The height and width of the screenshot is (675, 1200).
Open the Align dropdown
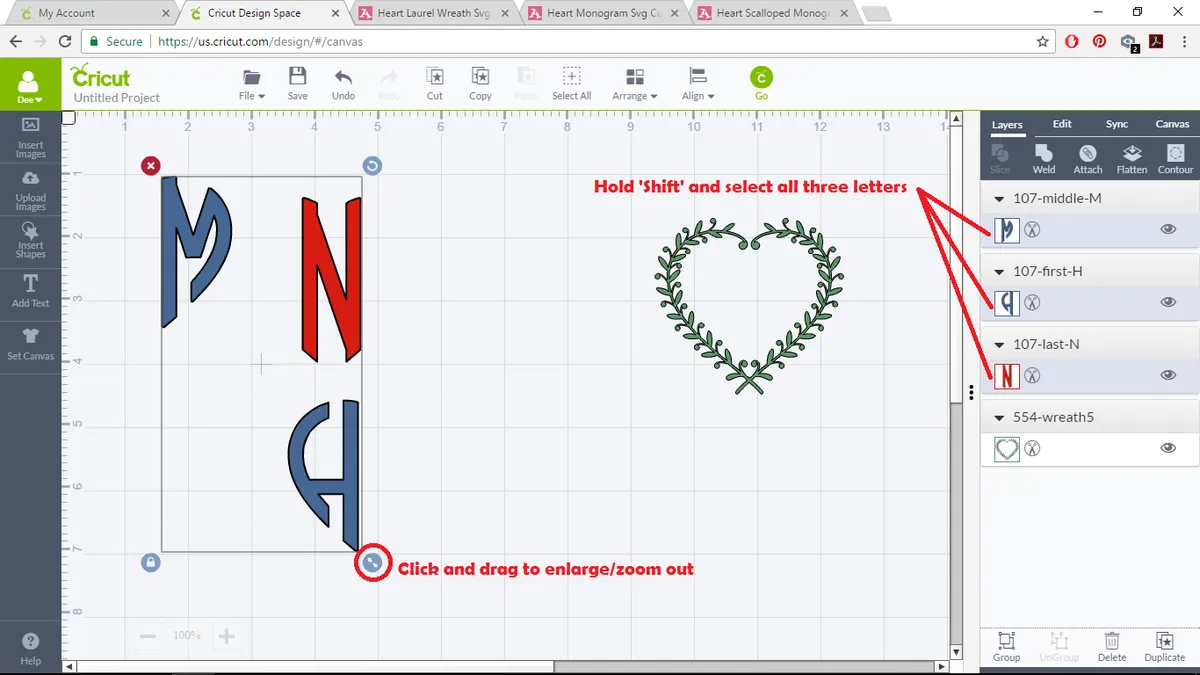click(698, 84)
